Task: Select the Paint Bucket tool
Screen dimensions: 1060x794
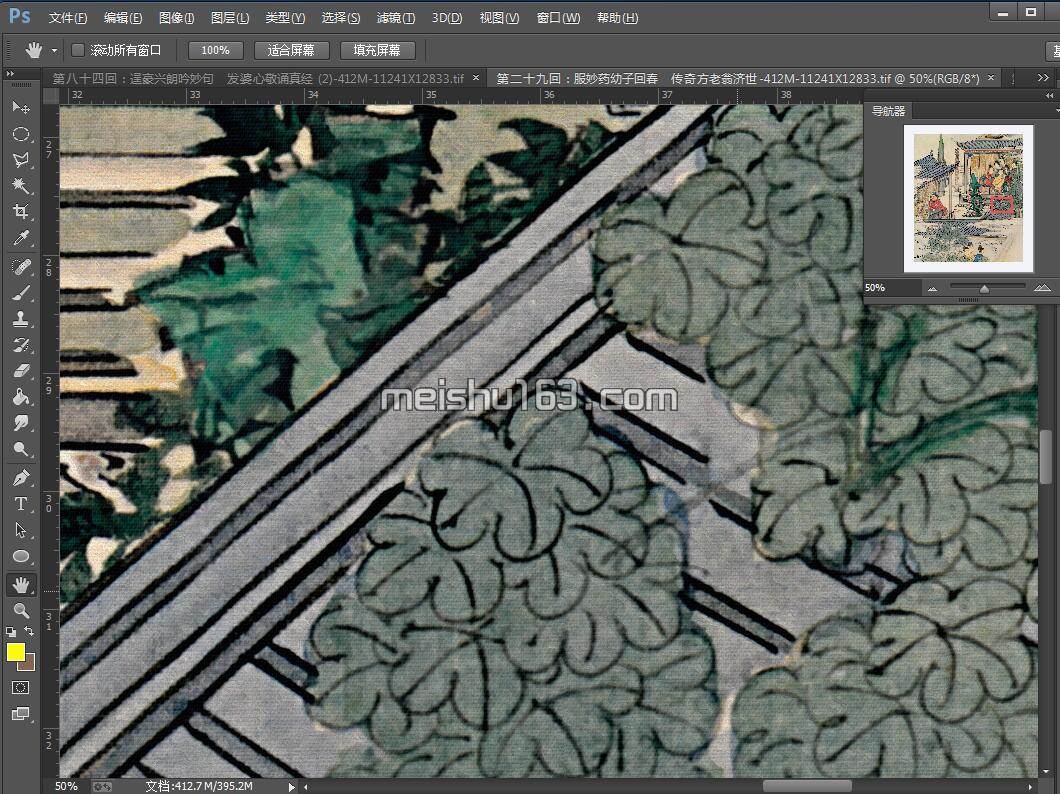Action: [21, 397]
